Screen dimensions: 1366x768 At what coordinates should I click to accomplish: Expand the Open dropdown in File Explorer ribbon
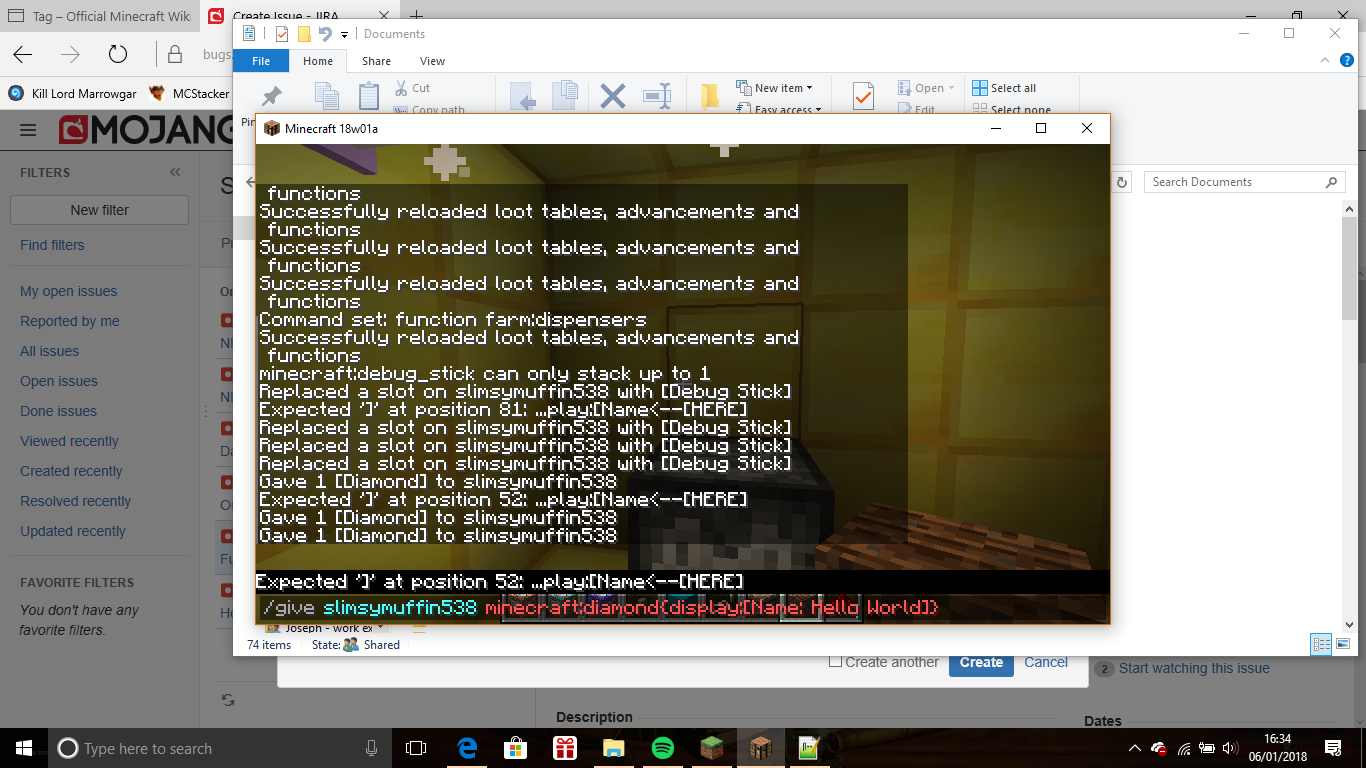(925, 88)
